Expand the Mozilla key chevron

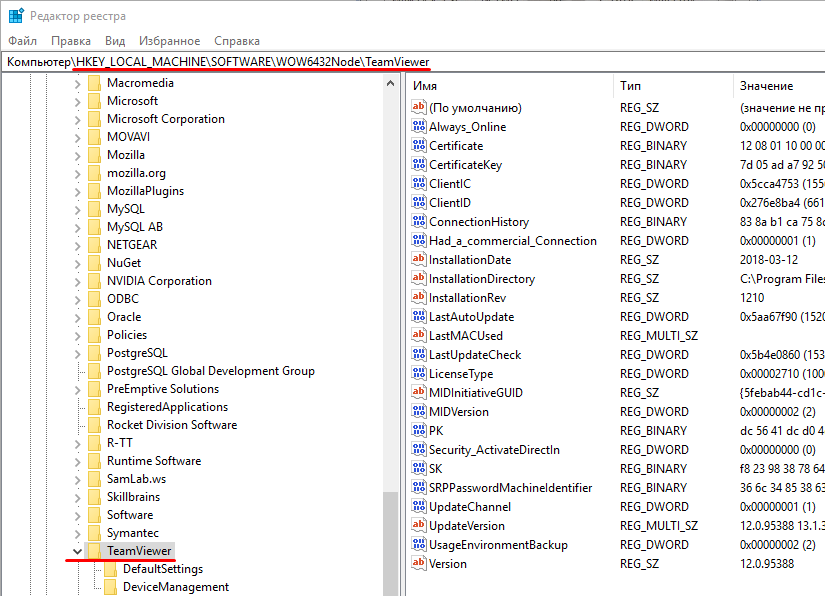pyautogui.click(x=77, y=155)
